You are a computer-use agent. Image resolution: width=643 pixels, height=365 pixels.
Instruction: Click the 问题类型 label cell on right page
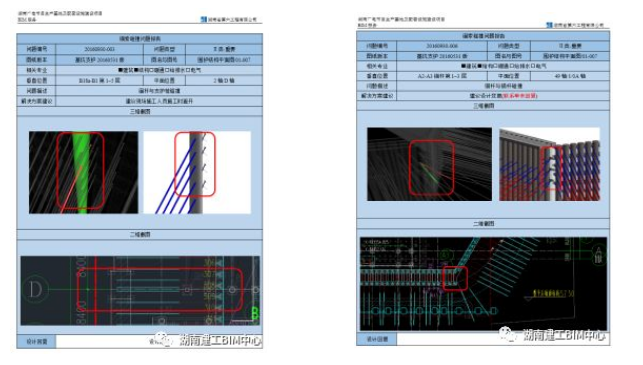[508, 46]
